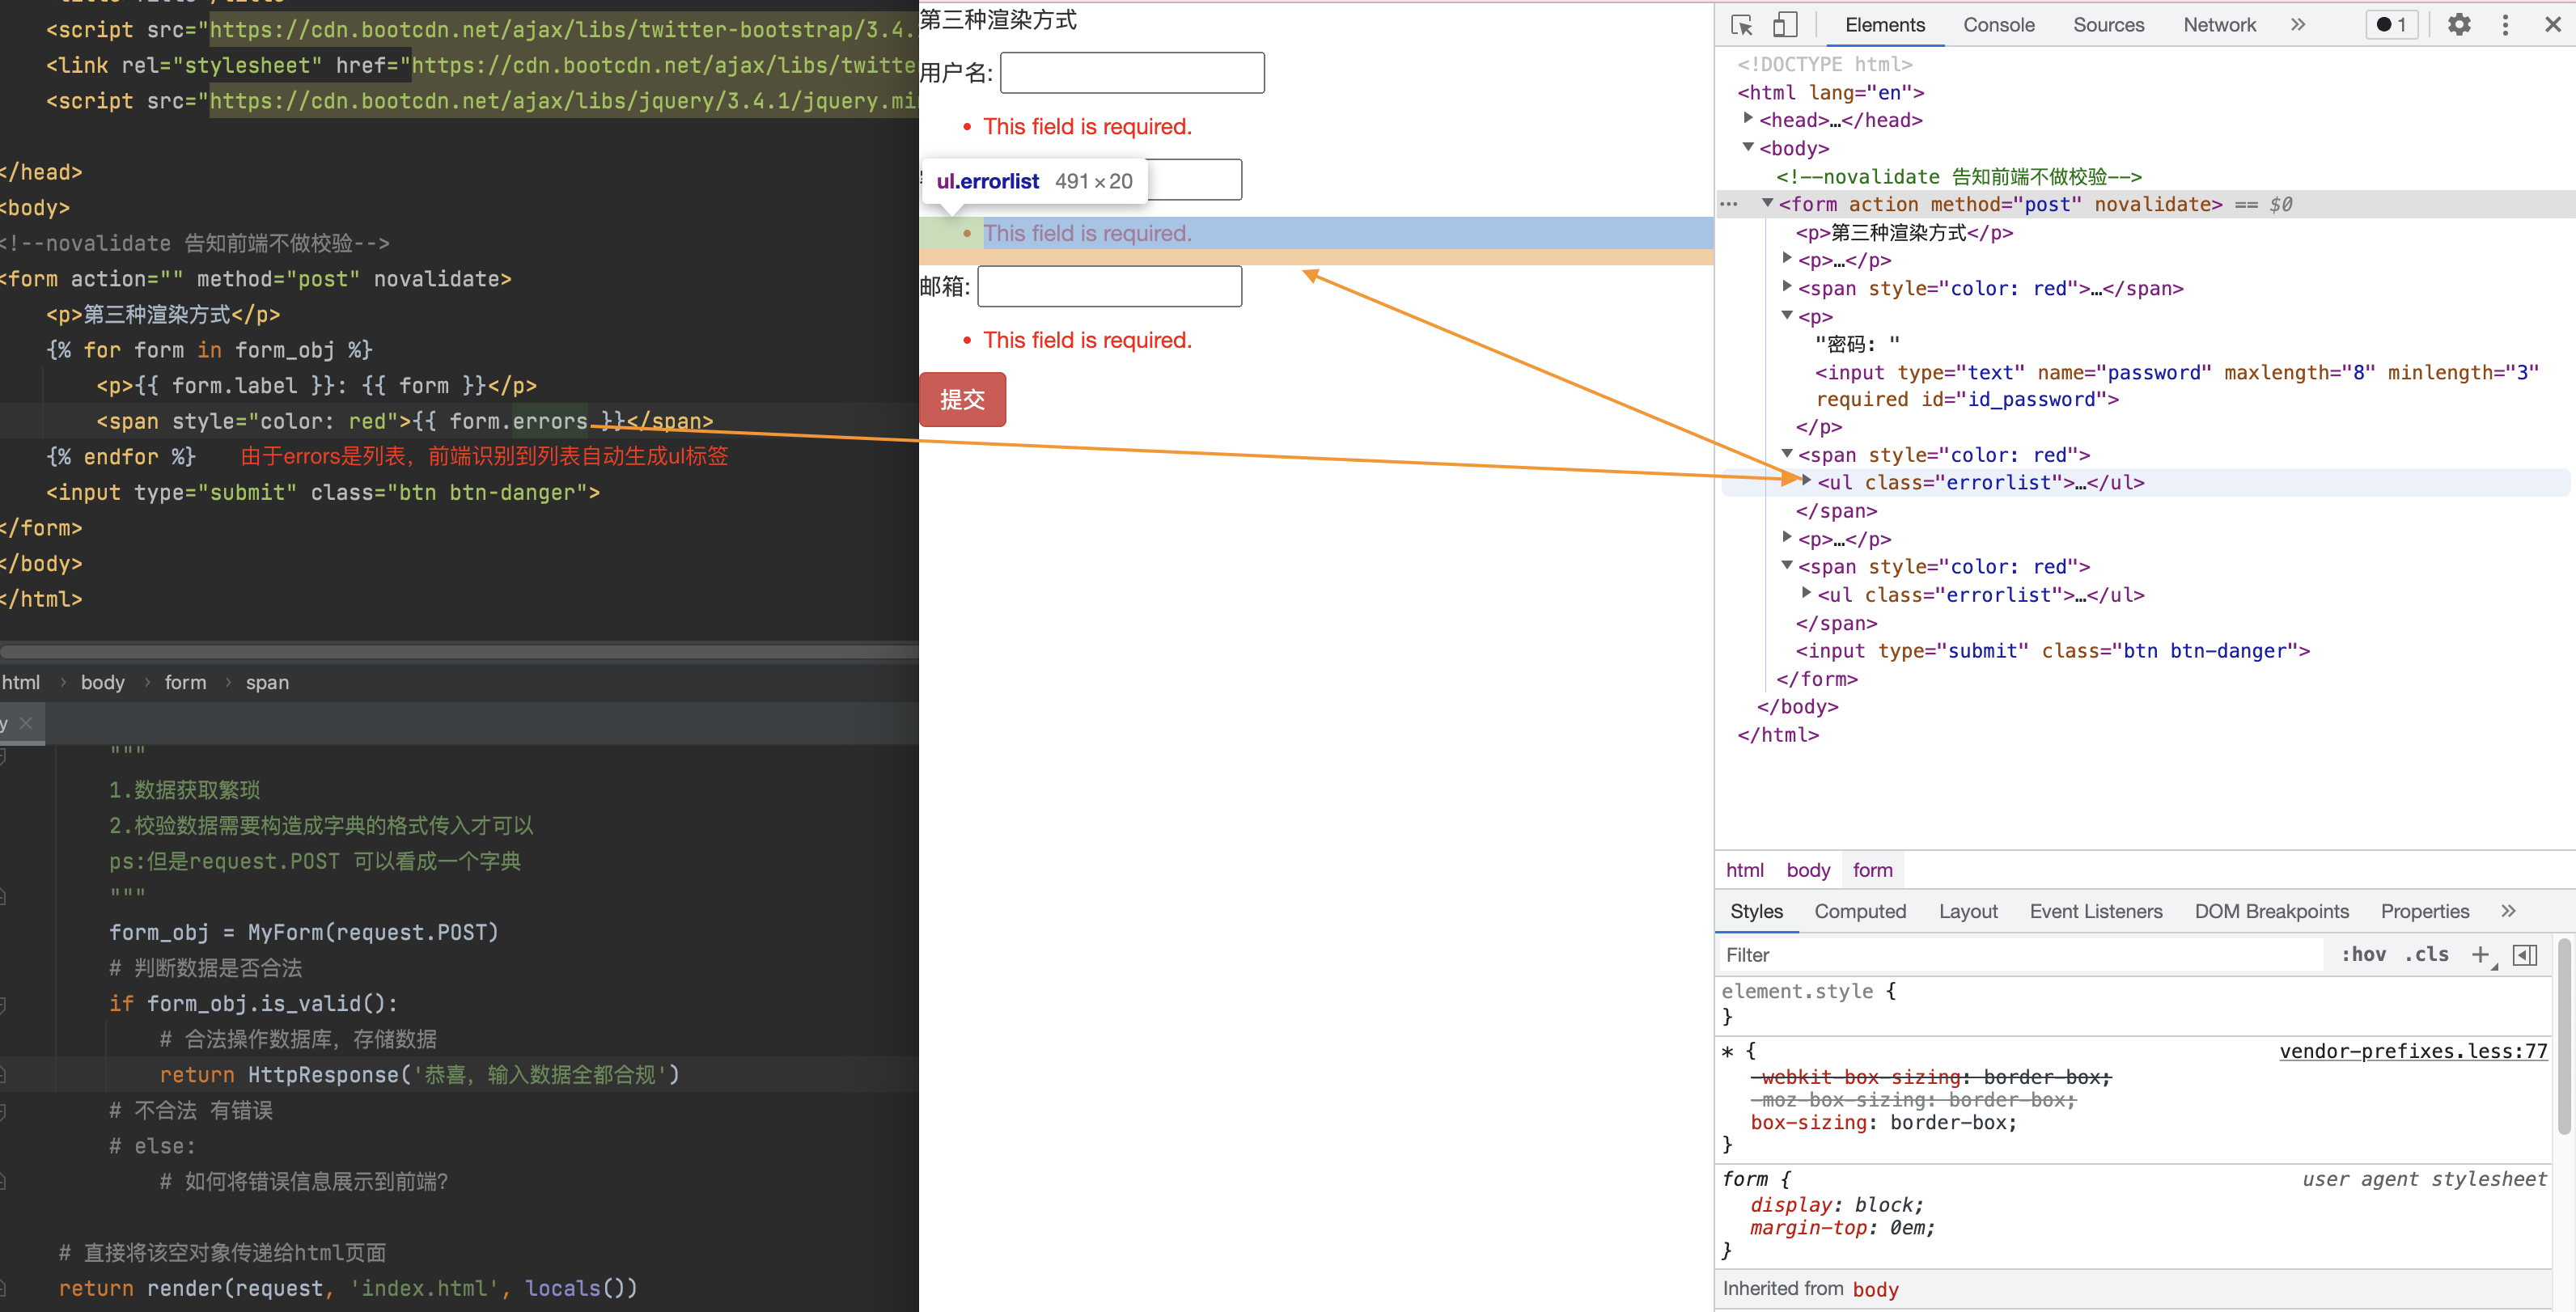2576x1312 pixels.
Task: Close the open editor file tab
Action: coord(26,723)
